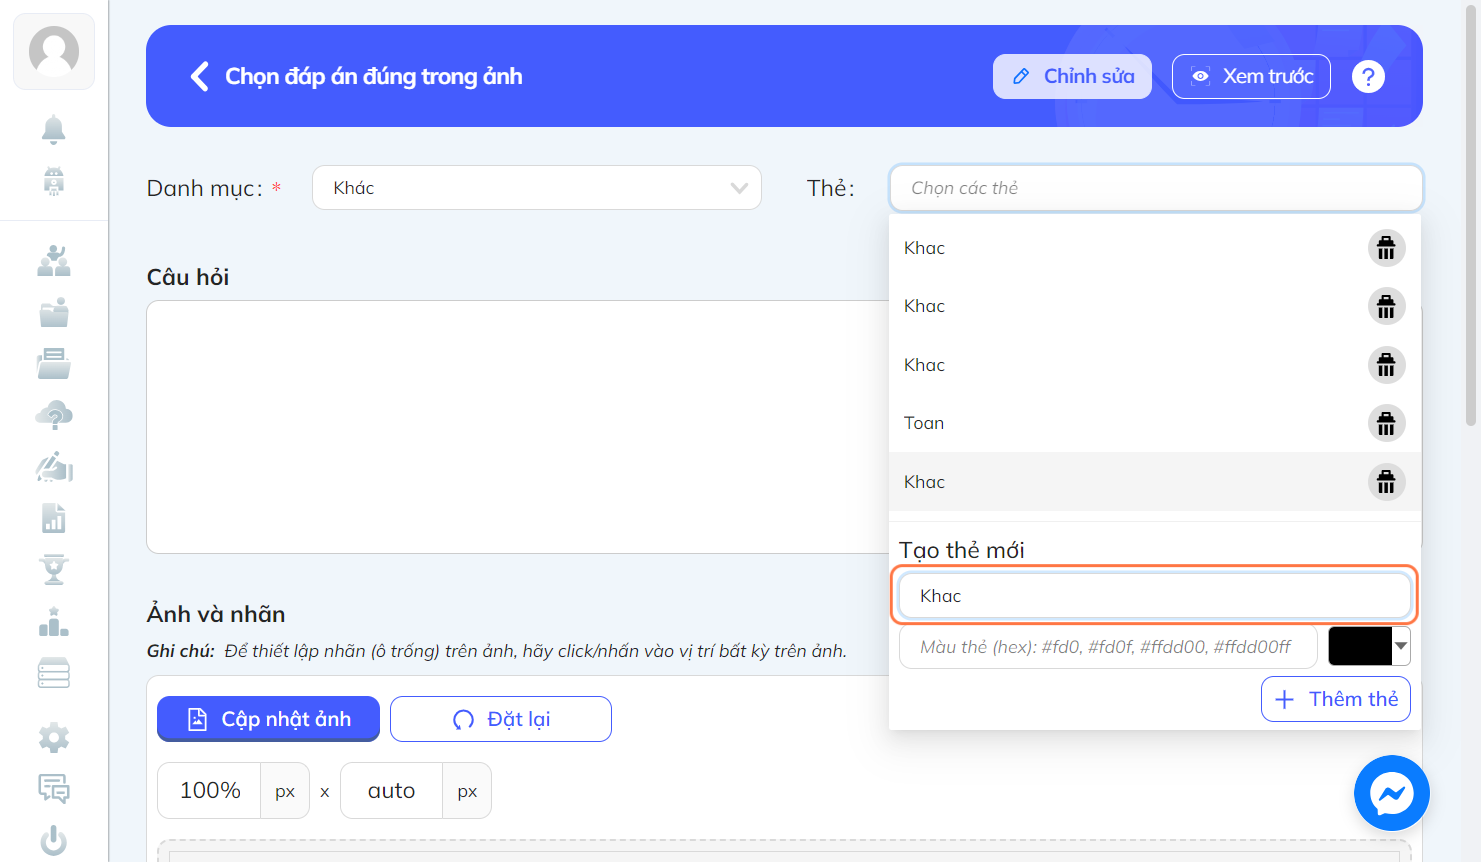
Task: Click the Màu thẻ hex color field
Action: coord(1108,647)
